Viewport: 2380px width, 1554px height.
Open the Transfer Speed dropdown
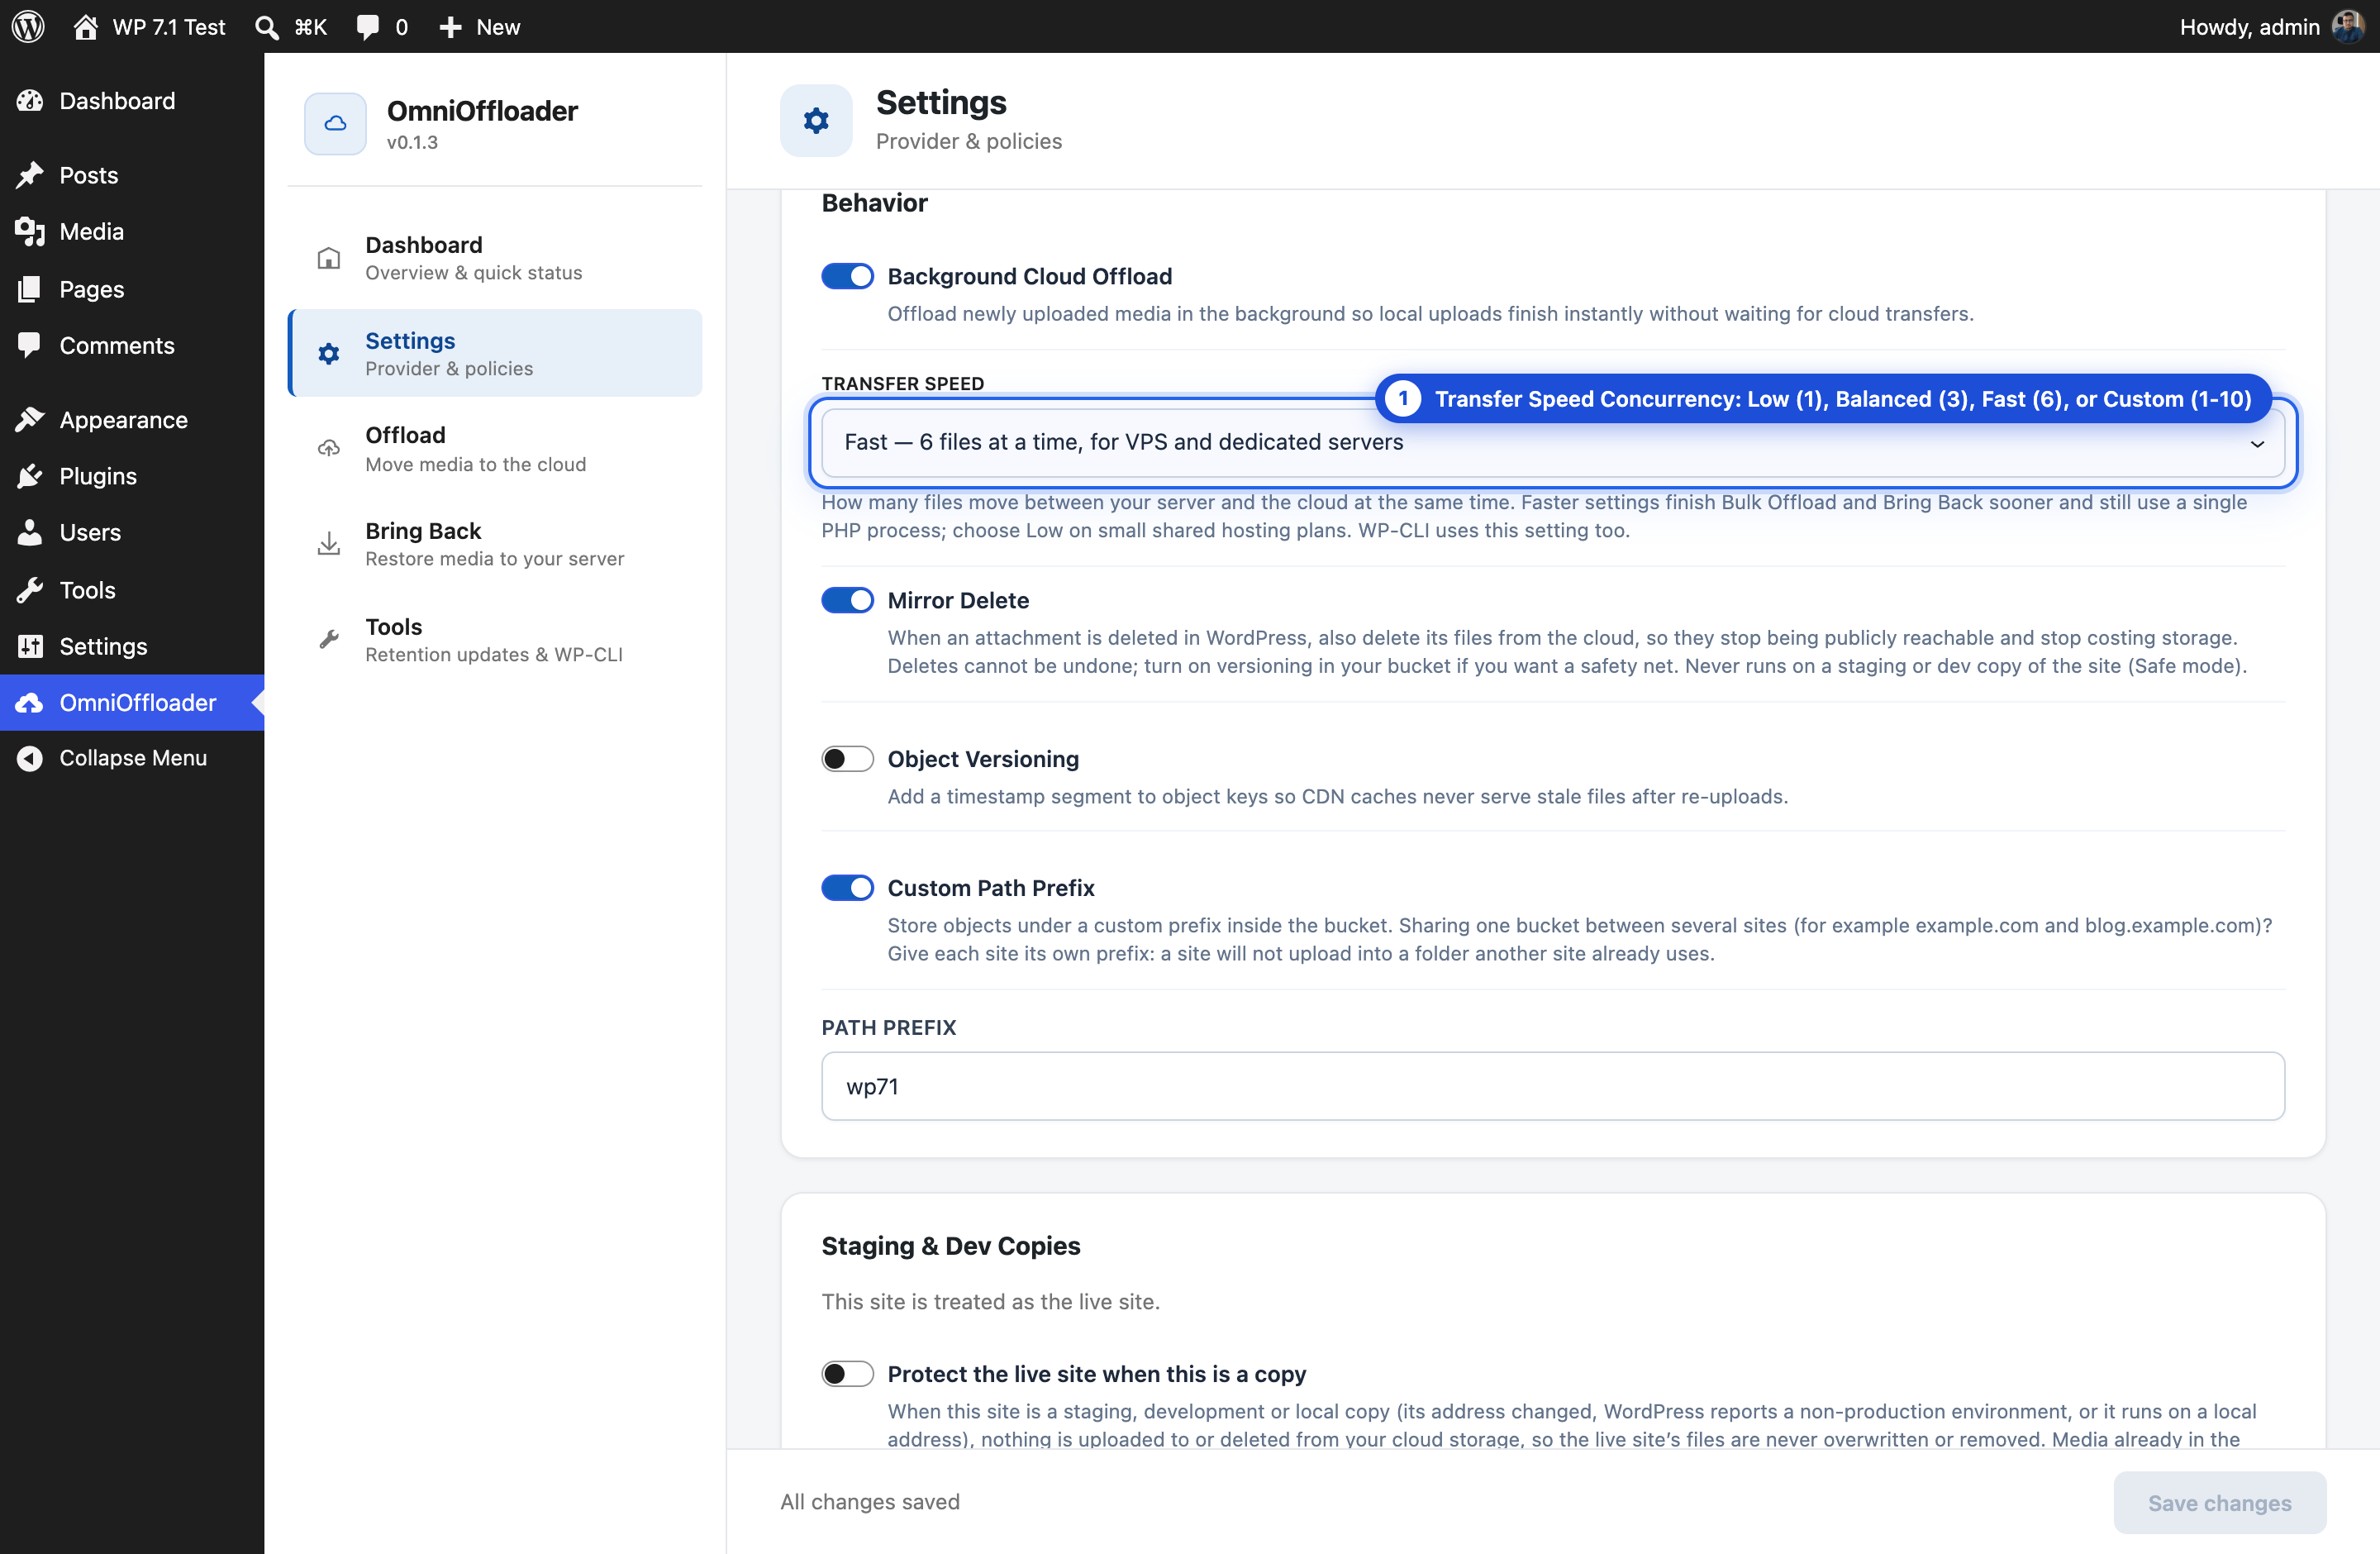1552,442
